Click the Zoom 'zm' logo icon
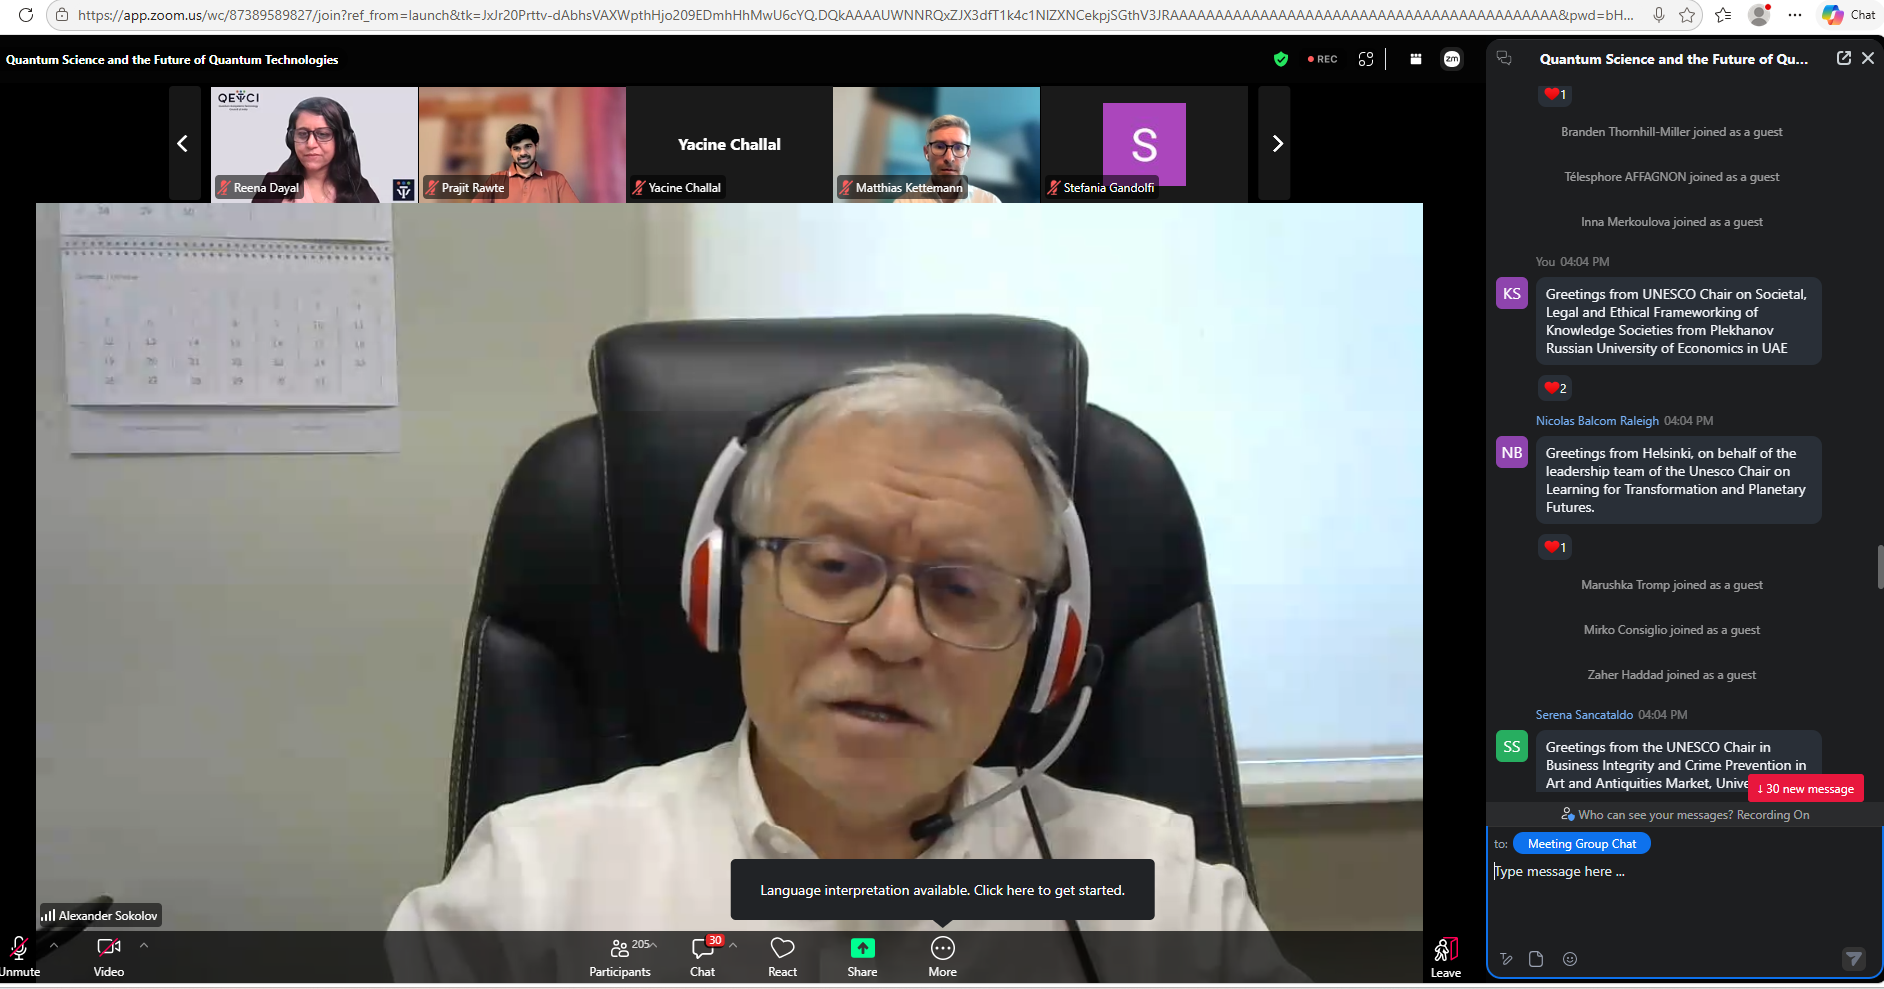 point(1452,59)
